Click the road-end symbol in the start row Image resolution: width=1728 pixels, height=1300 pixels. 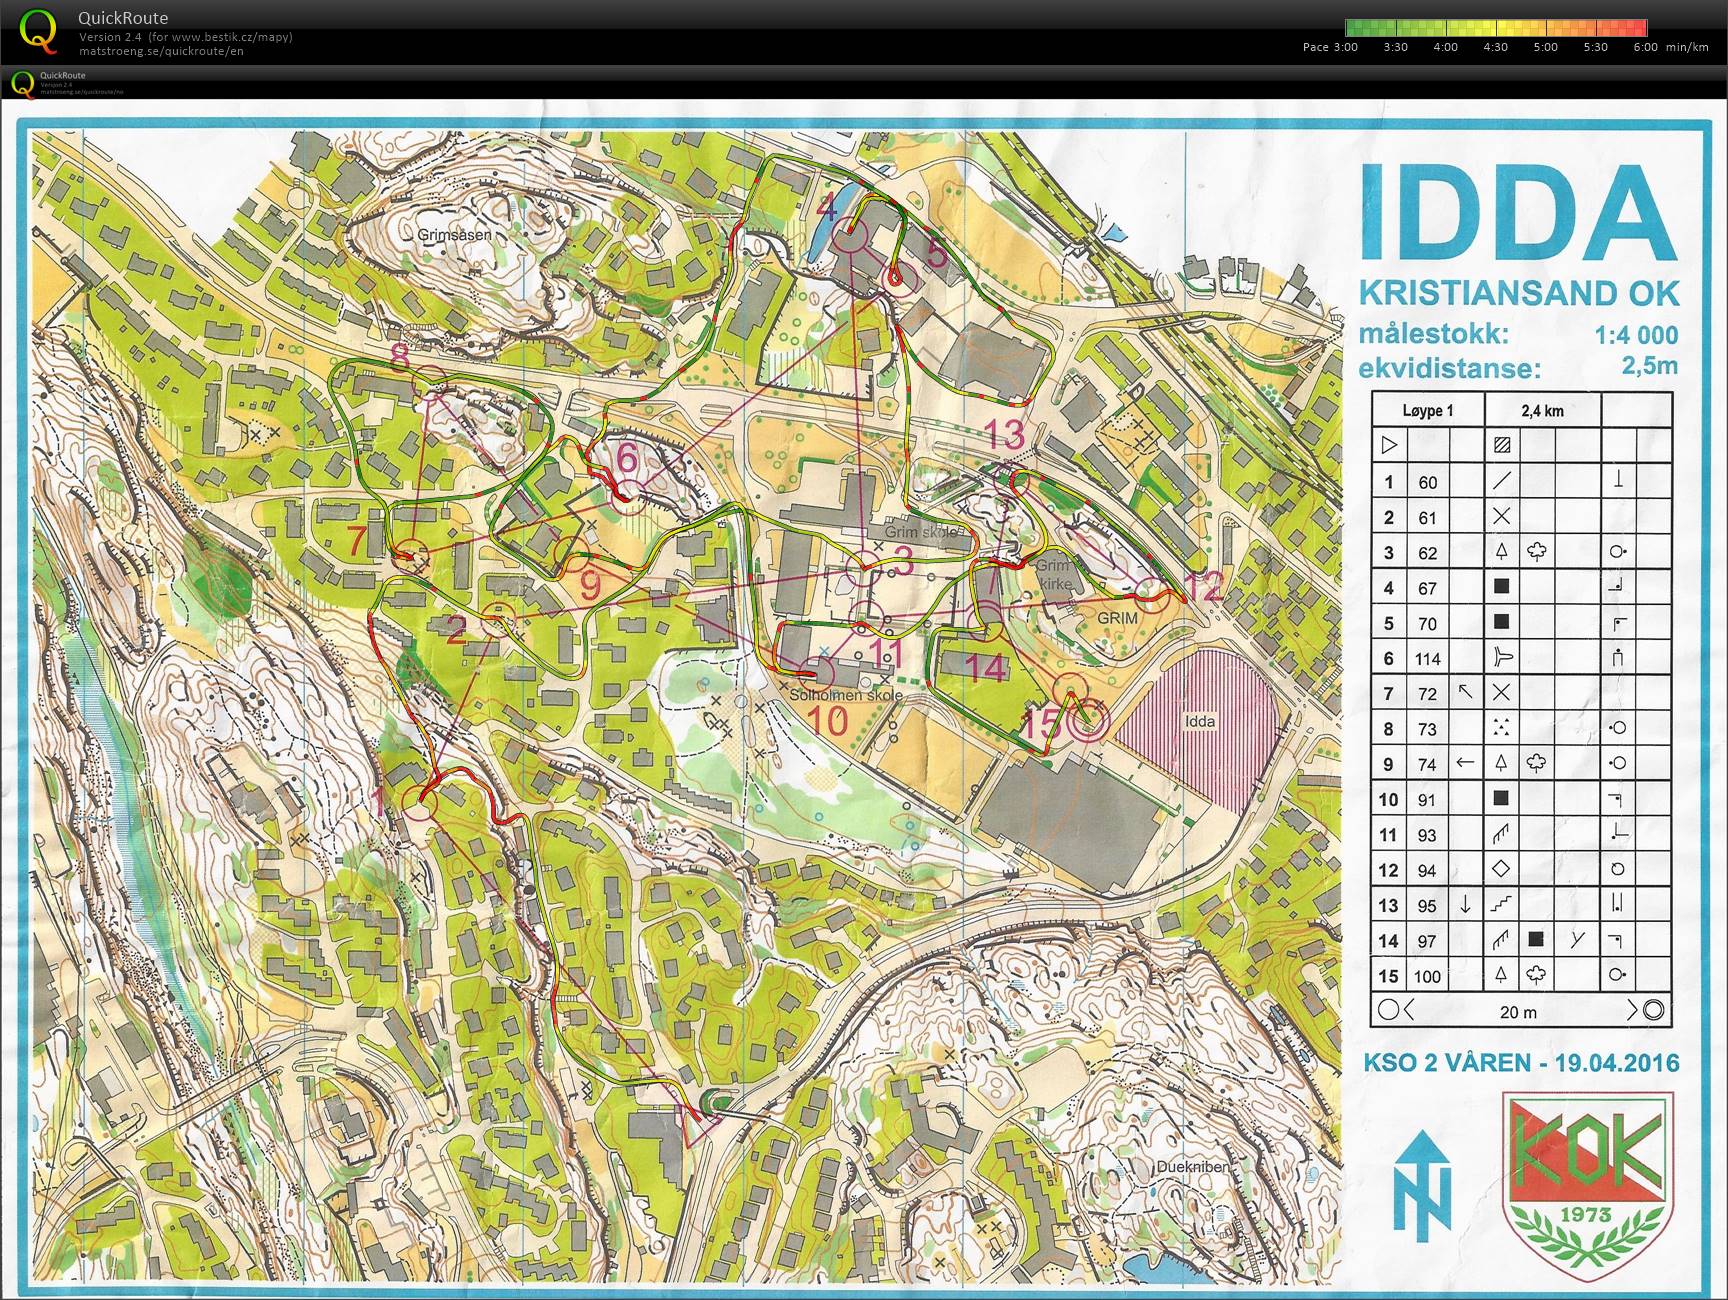click(x=1501, y=445)
